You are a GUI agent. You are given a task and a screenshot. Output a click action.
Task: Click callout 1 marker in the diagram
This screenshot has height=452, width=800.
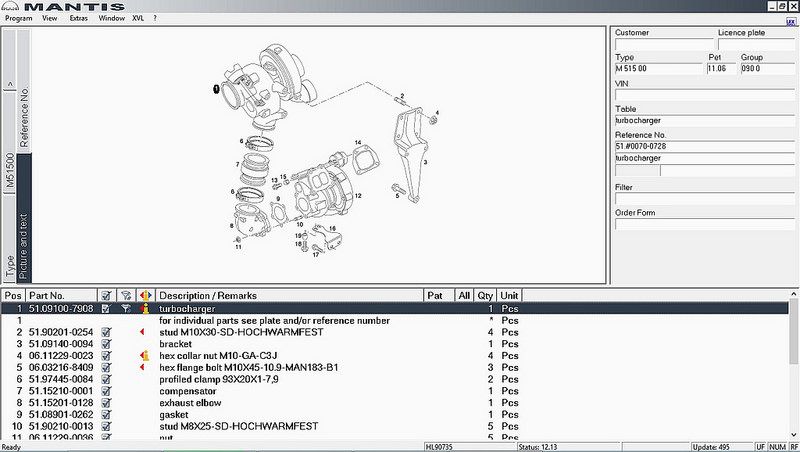(x=216, y=89)
